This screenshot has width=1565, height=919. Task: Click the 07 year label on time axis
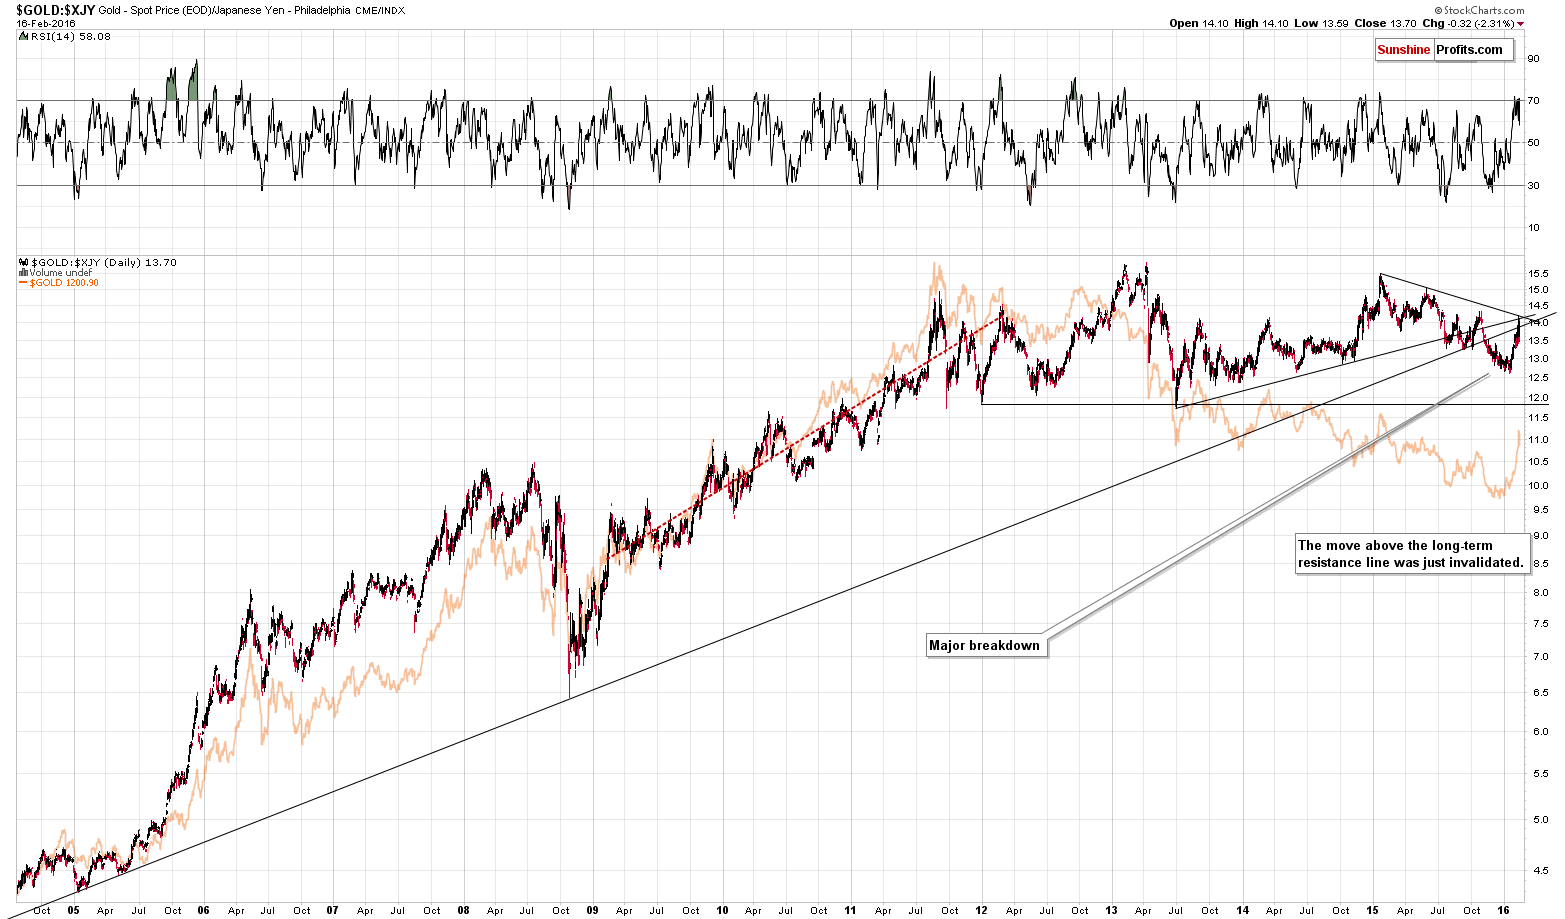tap(333, 911)
